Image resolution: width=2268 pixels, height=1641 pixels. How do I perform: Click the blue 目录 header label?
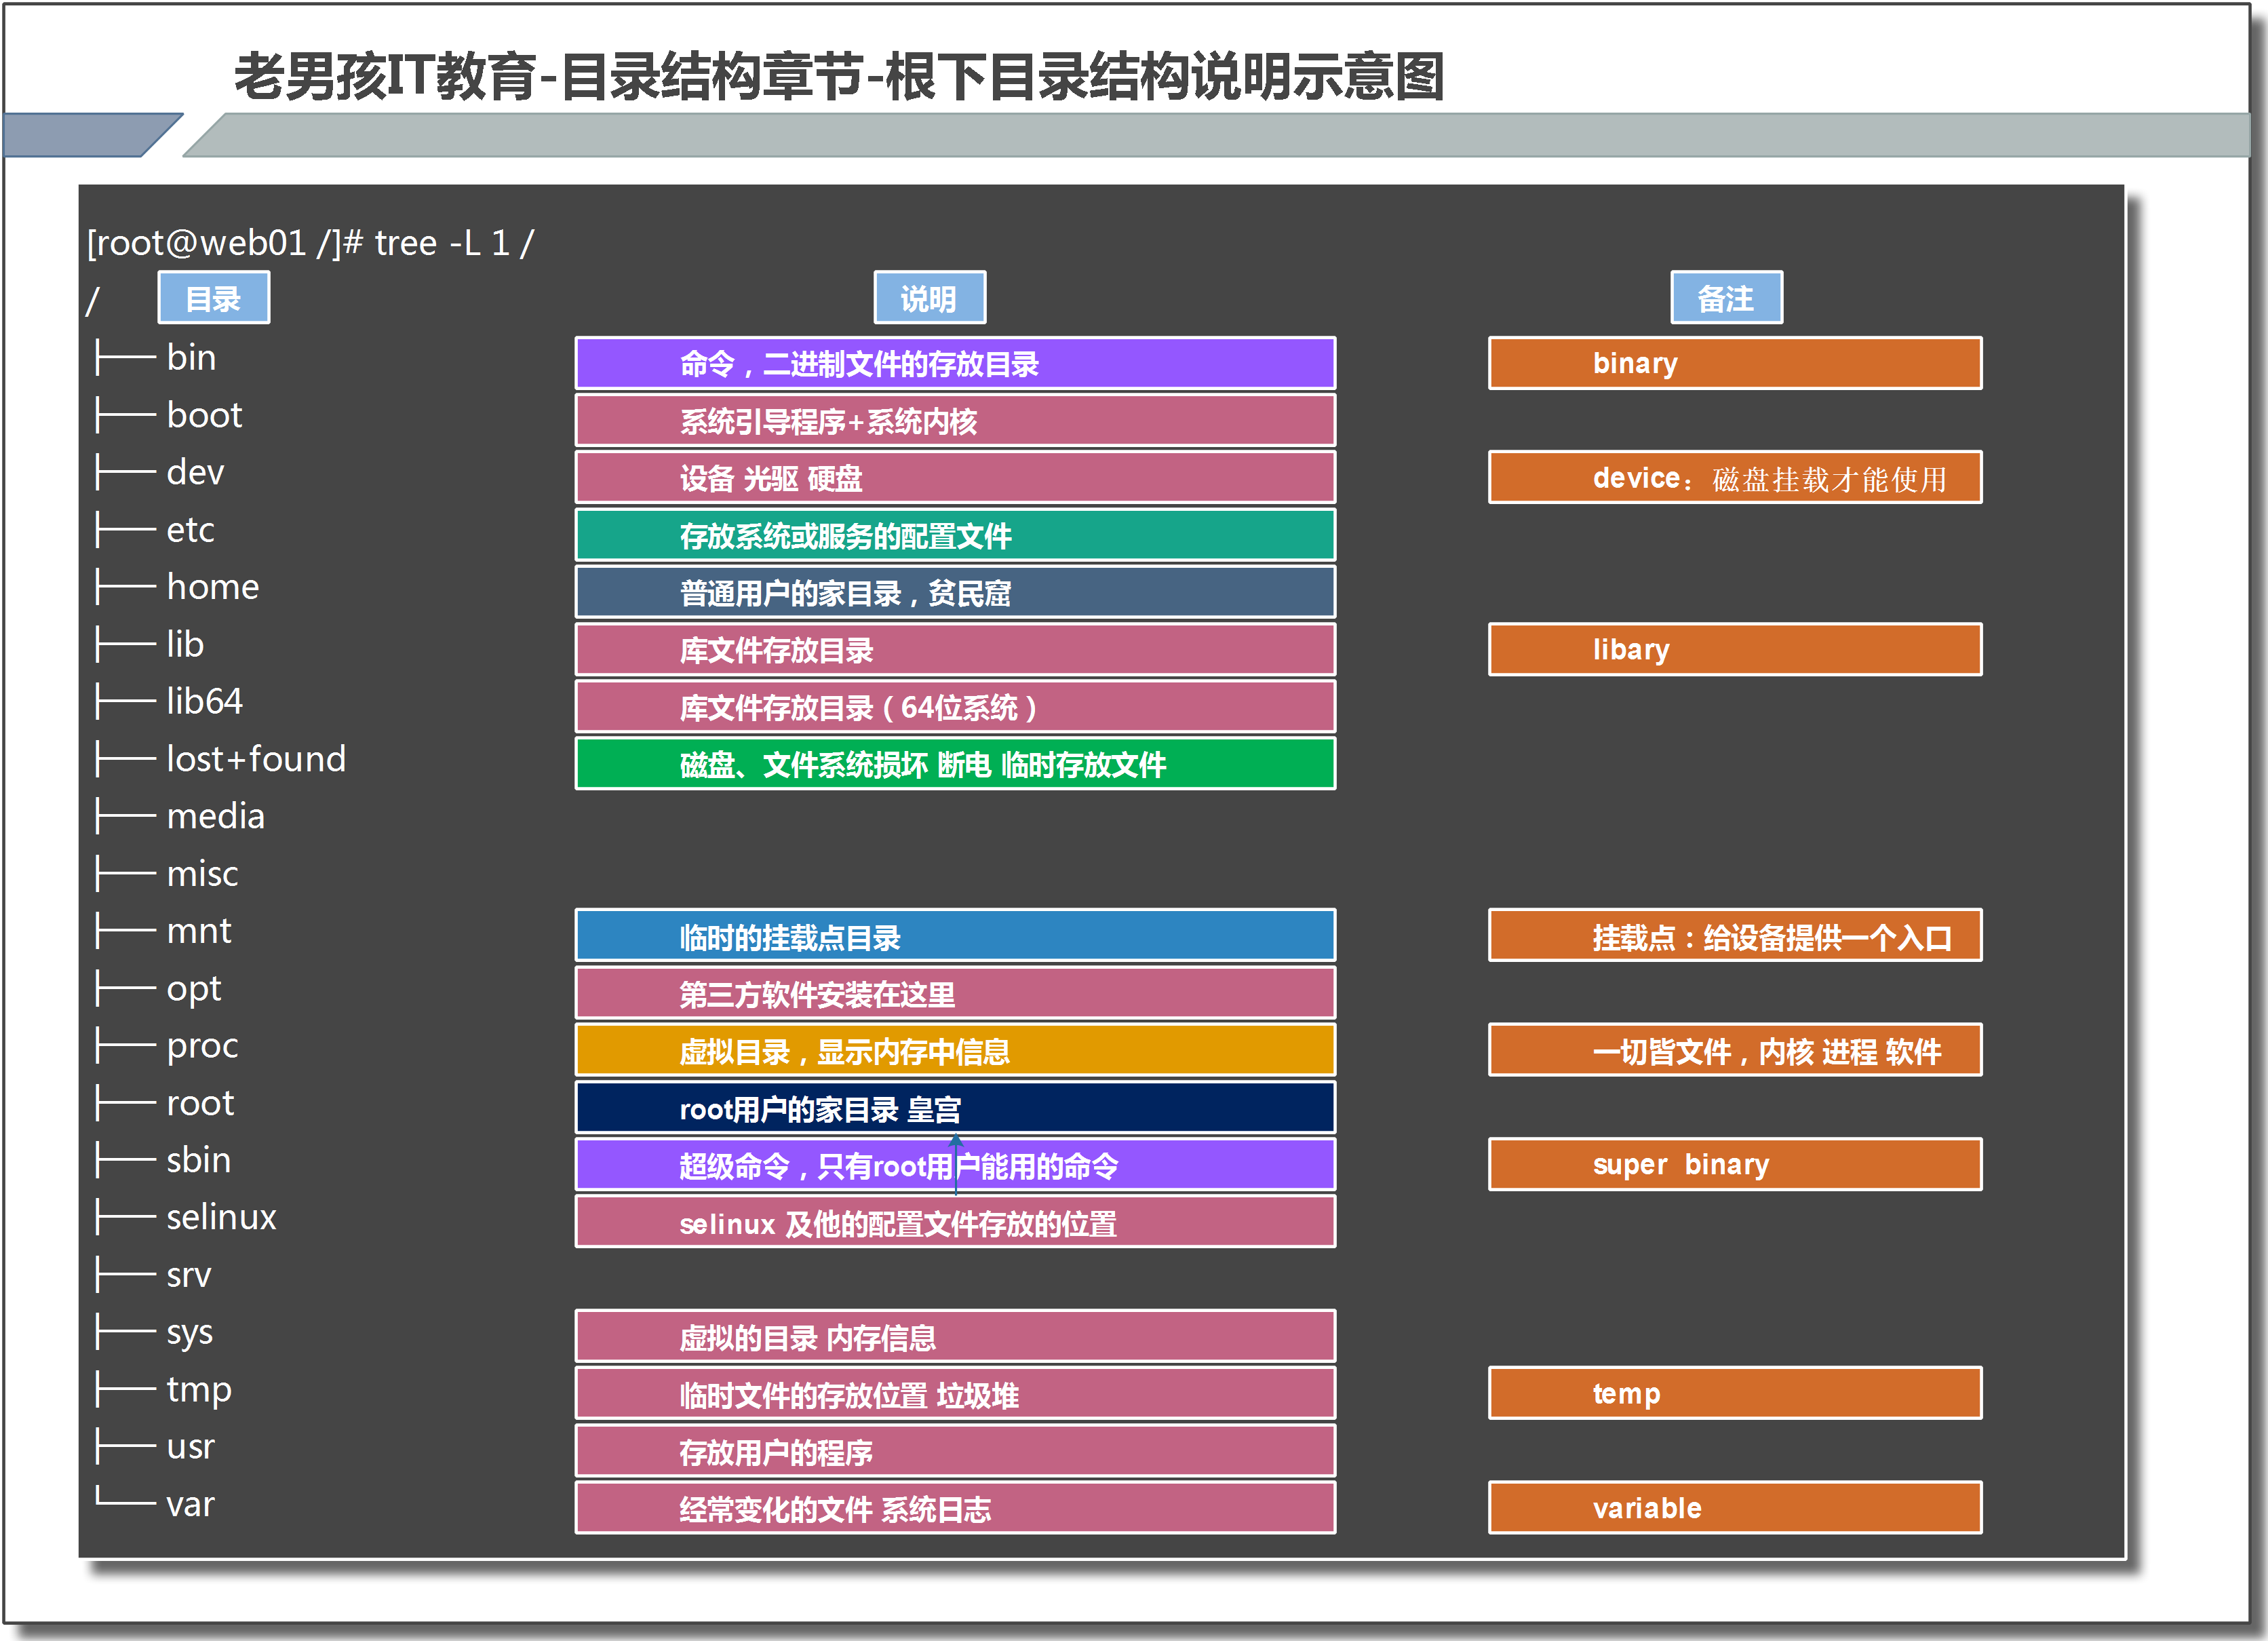point(213,298)
